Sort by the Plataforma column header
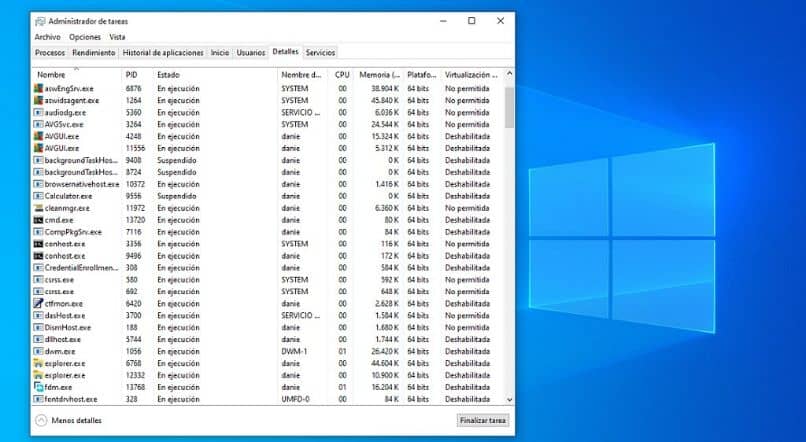 pos(422,75)
